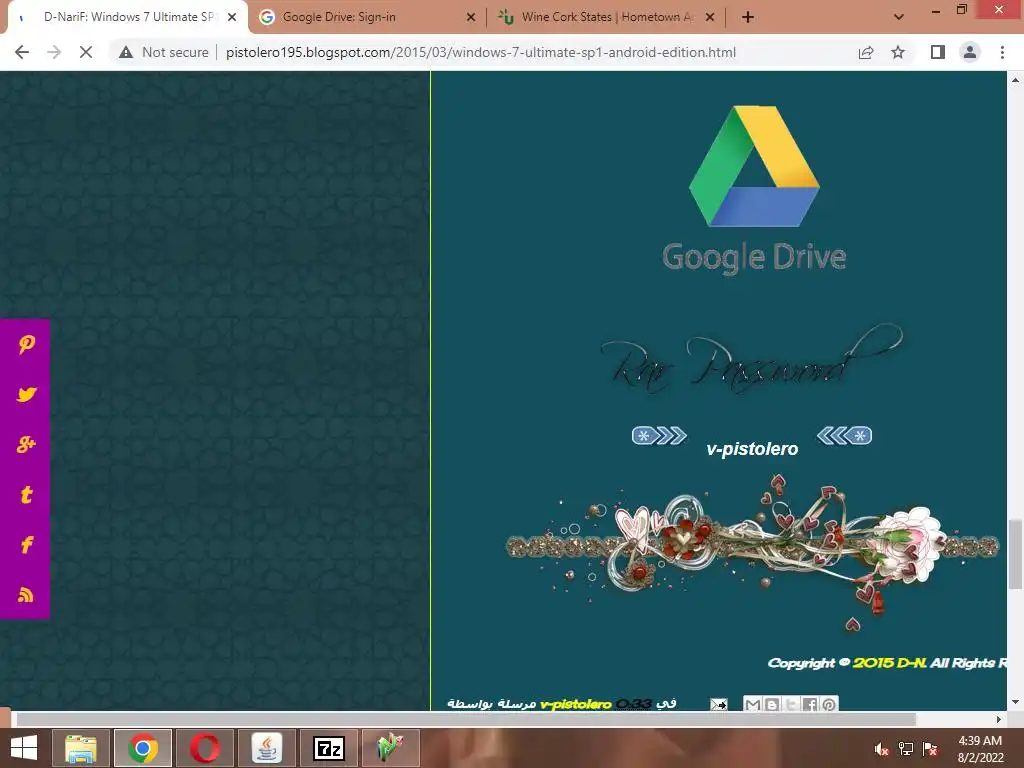Open Twitter link in purple sidebar

coord(26,394)
